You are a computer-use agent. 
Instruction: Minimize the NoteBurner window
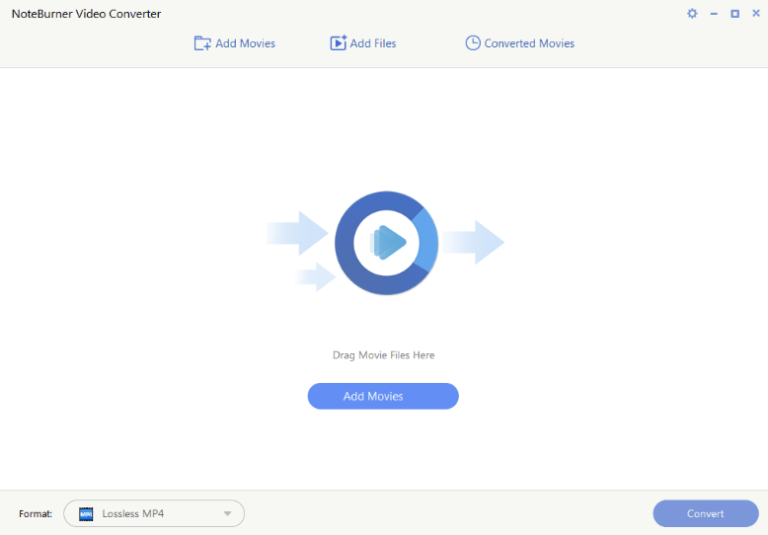(714, 14)
